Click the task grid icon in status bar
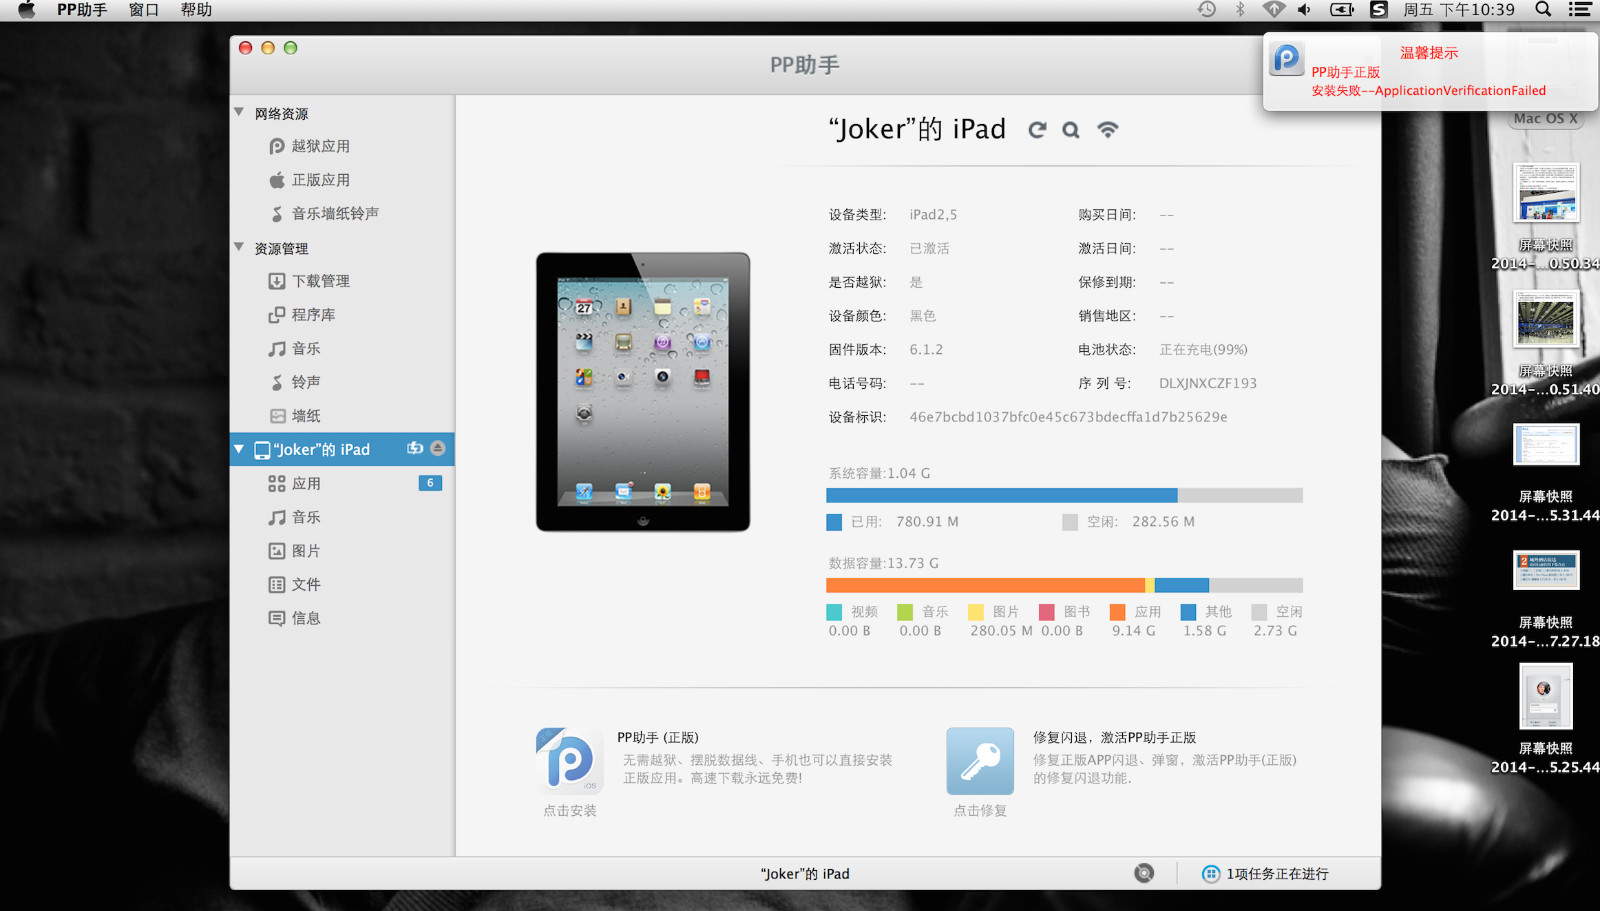Viewport: 1600px width, 911px height. pyautogui.click(x=1210, y=874)
